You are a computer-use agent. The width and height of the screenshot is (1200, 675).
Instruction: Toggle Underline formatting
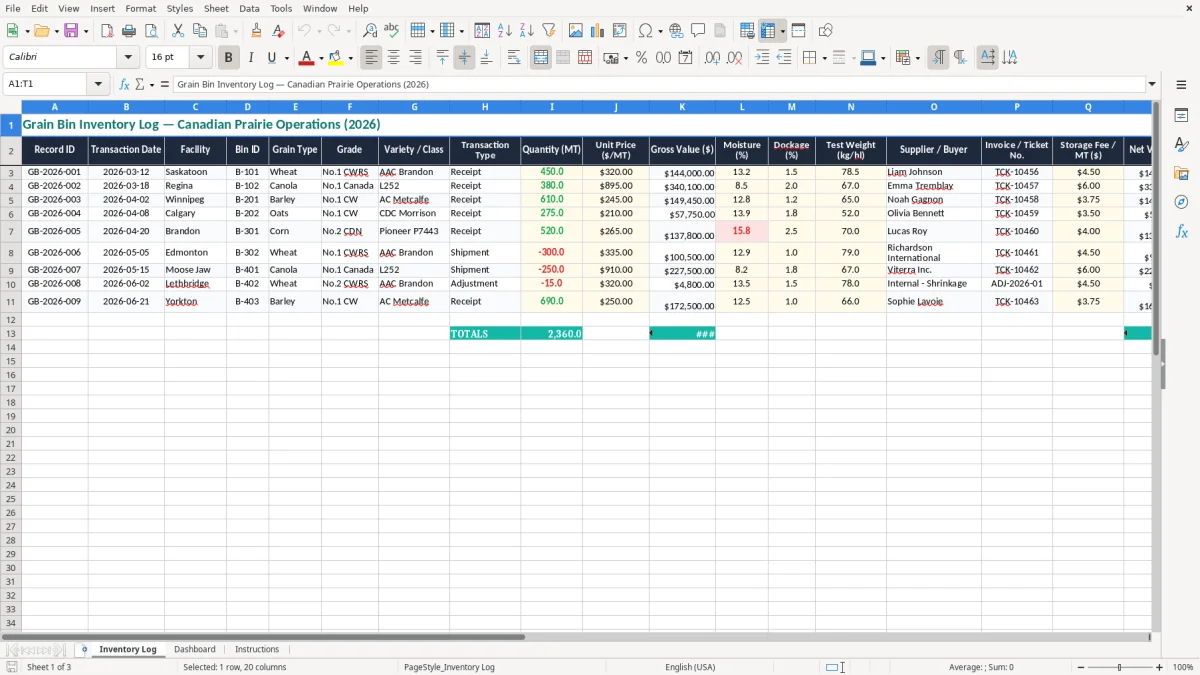click(x=271, y=58)
